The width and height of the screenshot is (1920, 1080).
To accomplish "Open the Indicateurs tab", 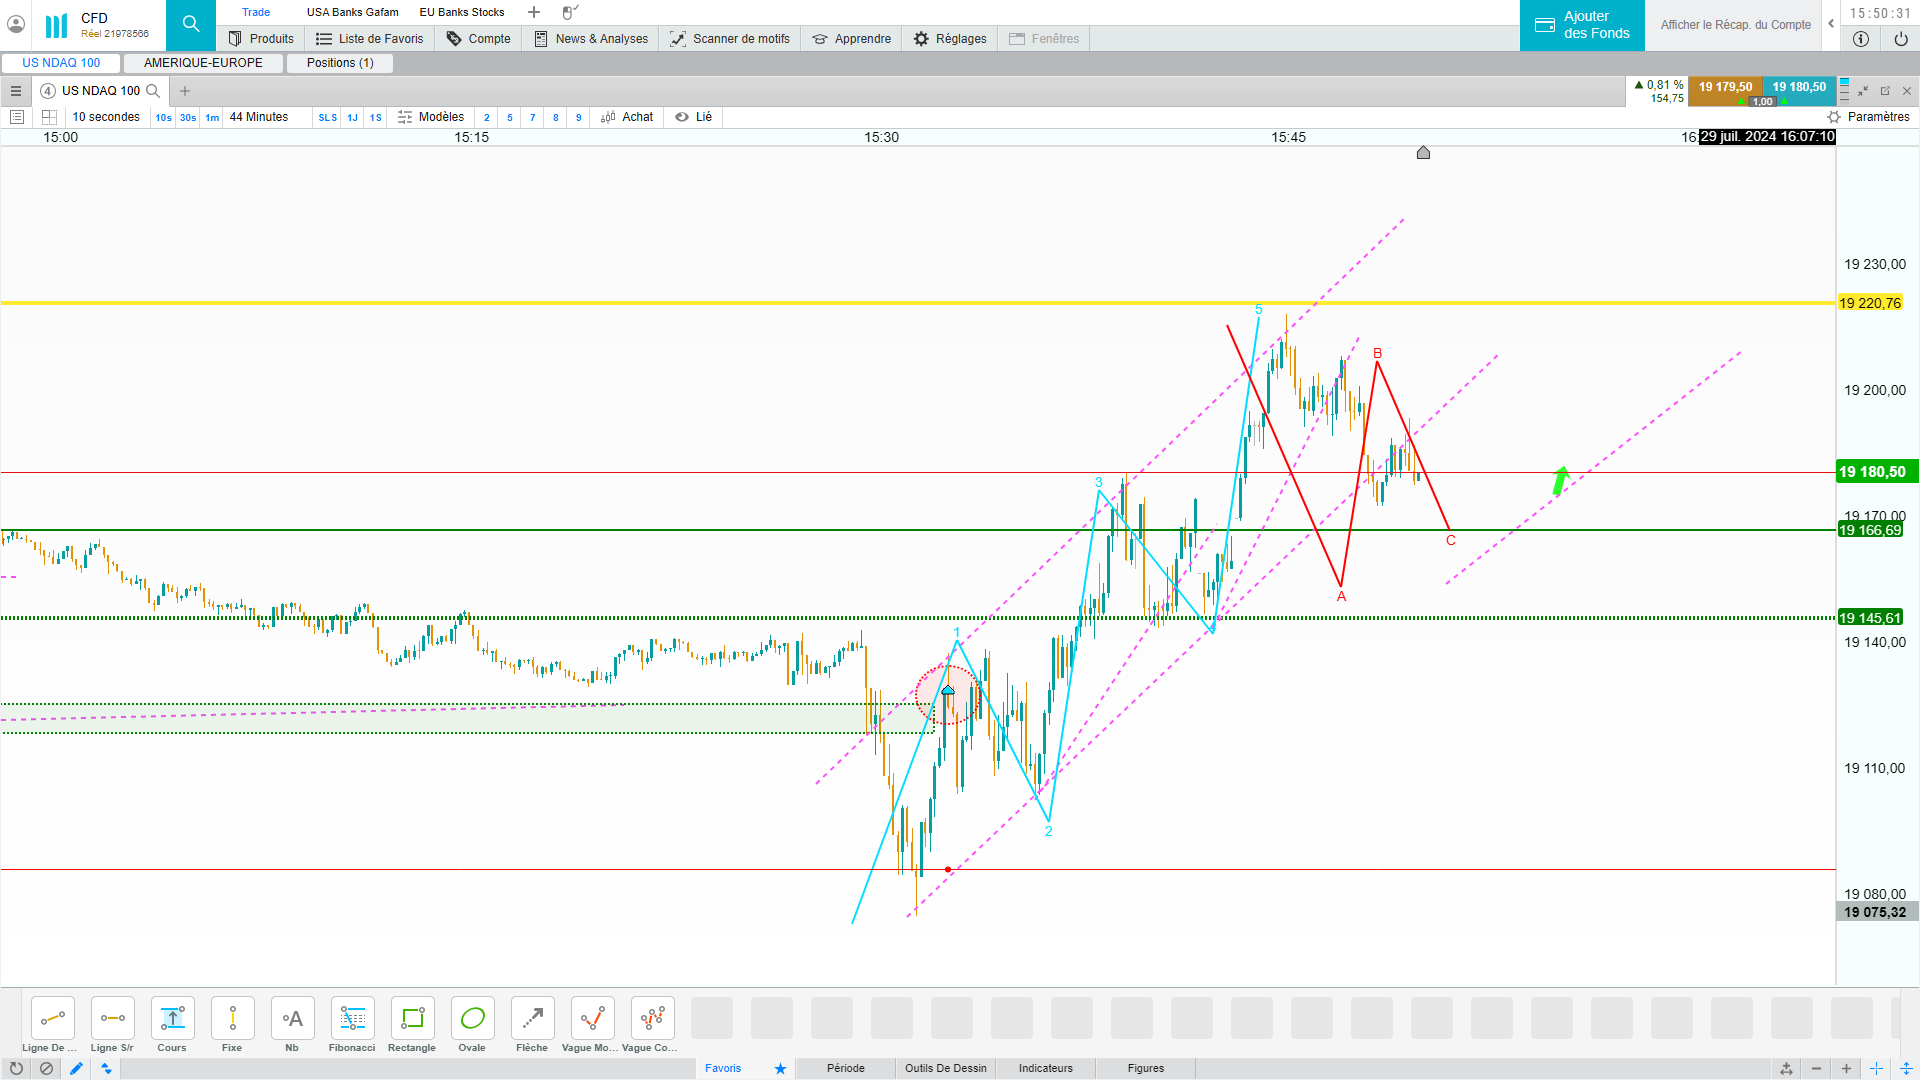I will pos(1045,1068).
